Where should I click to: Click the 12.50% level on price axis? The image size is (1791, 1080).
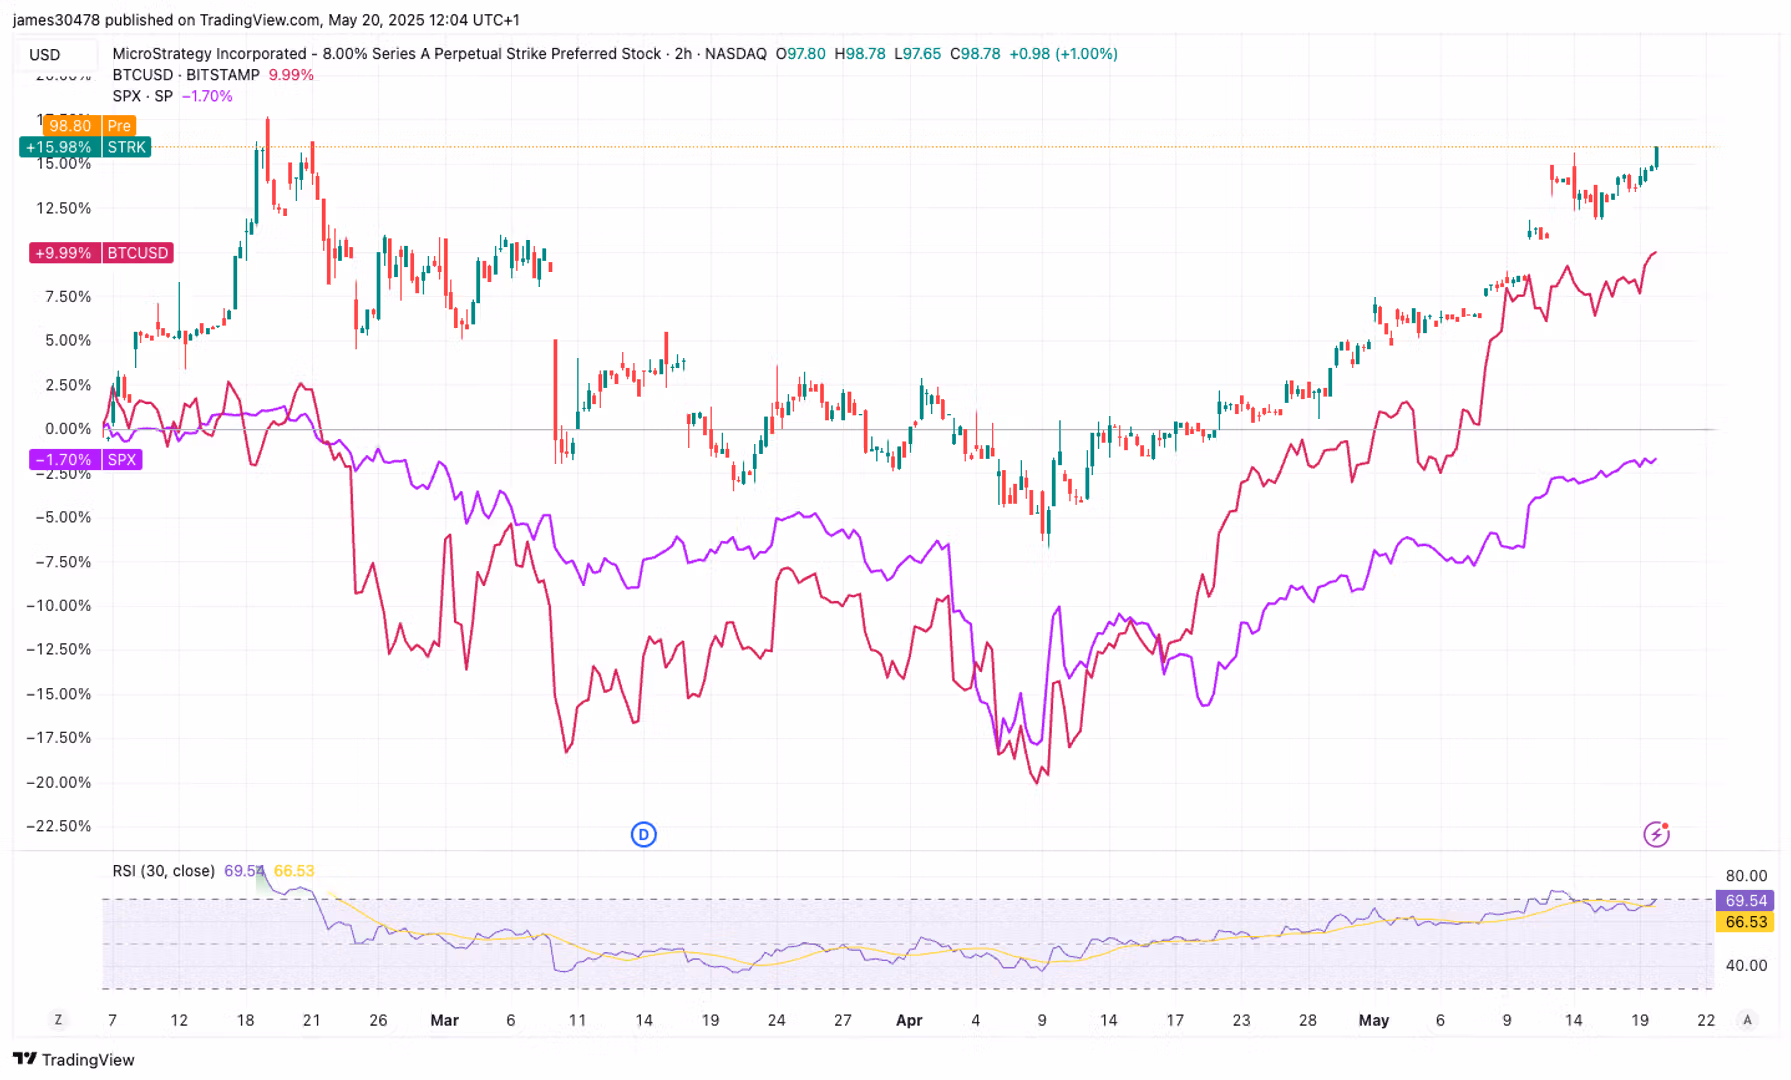(x=63, y=208)
